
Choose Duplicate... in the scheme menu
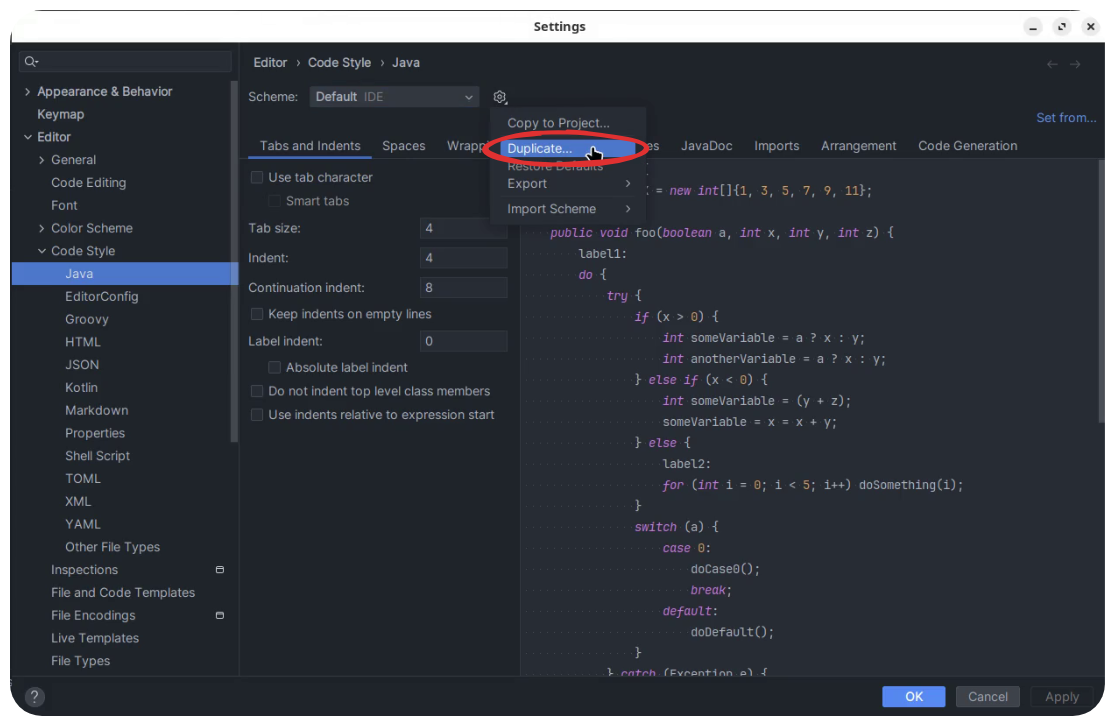(x=568, y=148)
